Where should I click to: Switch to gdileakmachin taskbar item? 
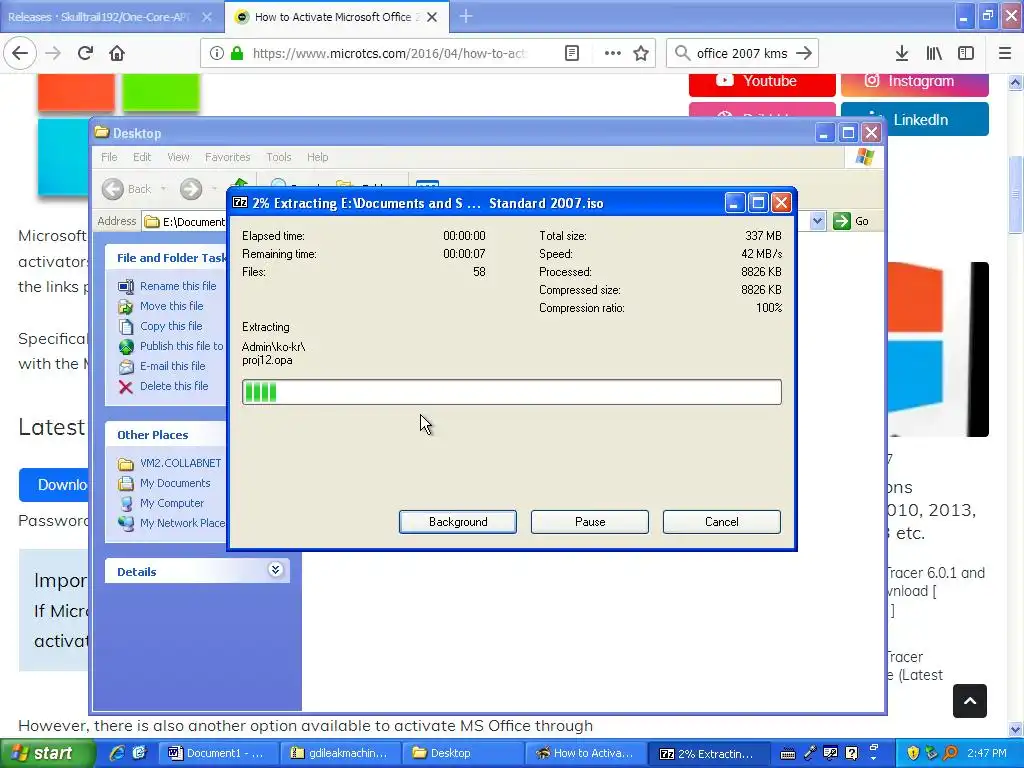(x=341, y=753)
